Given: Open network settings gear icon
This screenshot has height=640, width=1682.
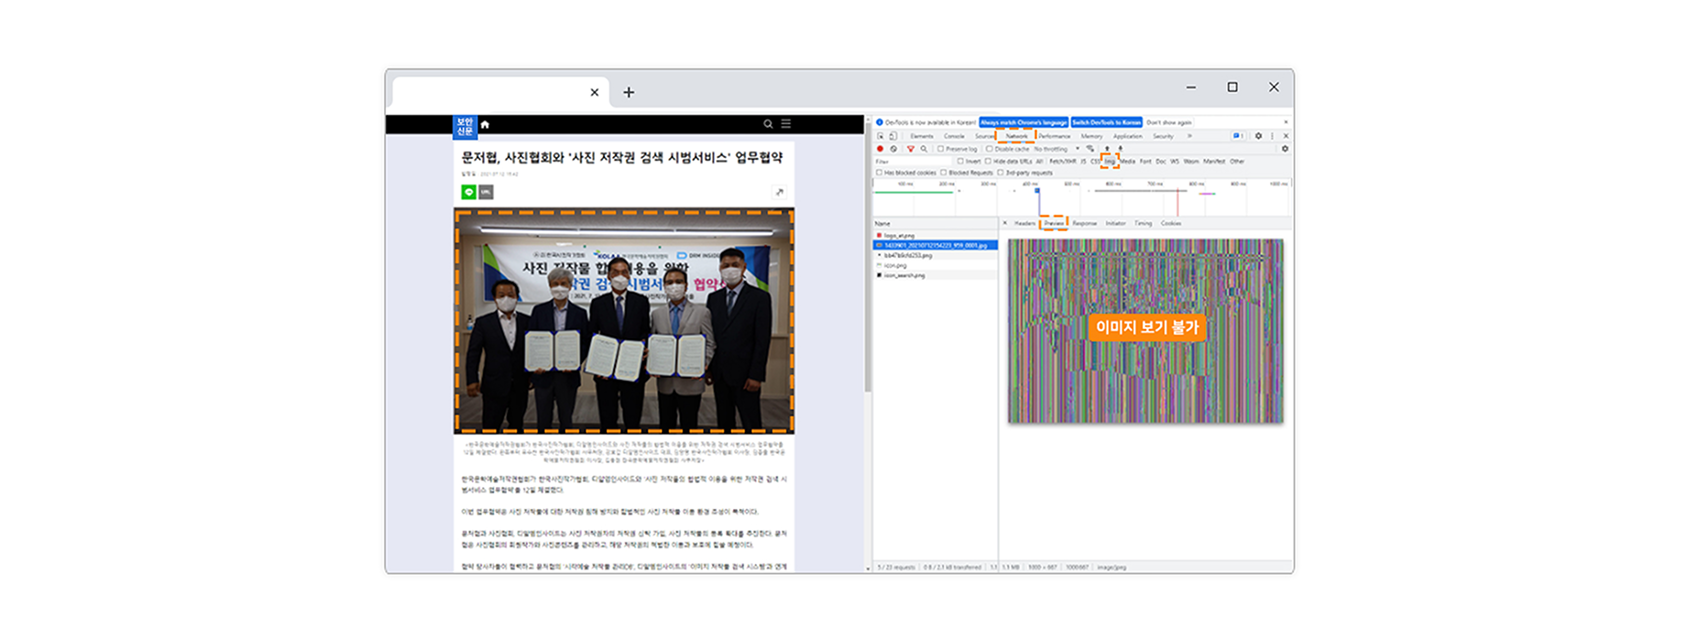Looking at the screenshot, I should point(1285,149).
